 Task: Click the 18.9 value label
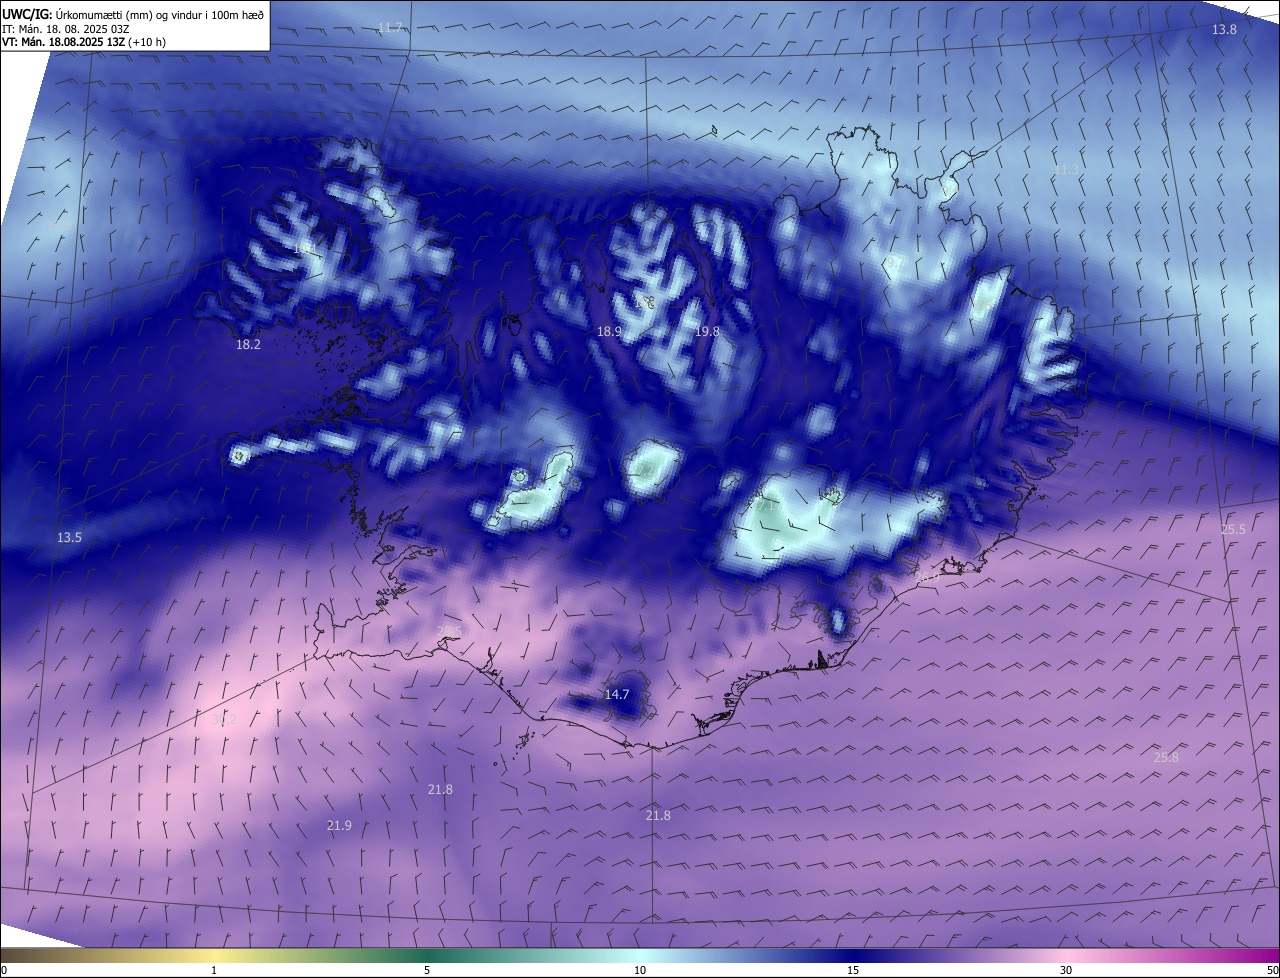click(x=609, y=331)
